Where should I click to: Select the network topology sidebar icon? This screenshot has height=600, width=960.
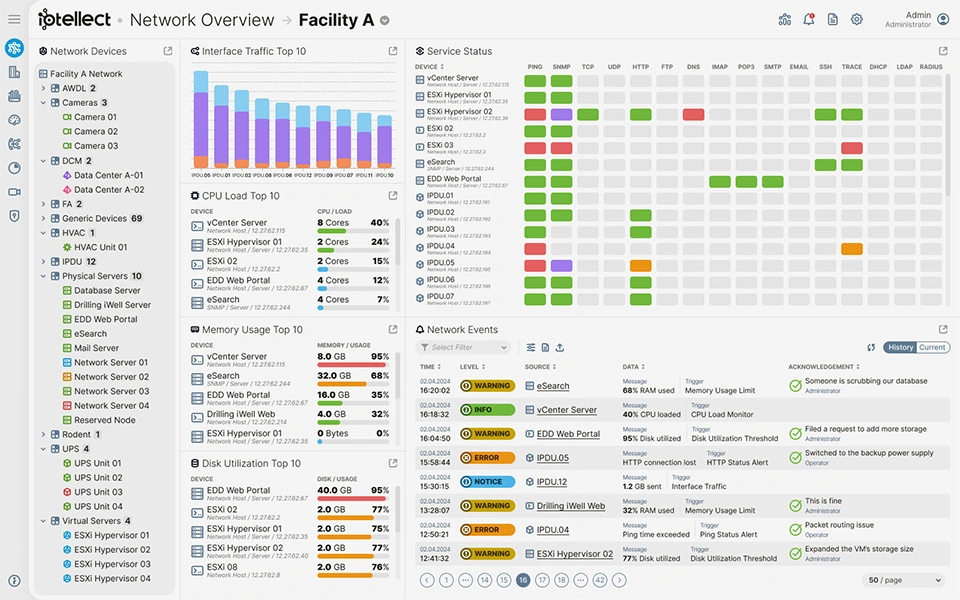point(14,47)
